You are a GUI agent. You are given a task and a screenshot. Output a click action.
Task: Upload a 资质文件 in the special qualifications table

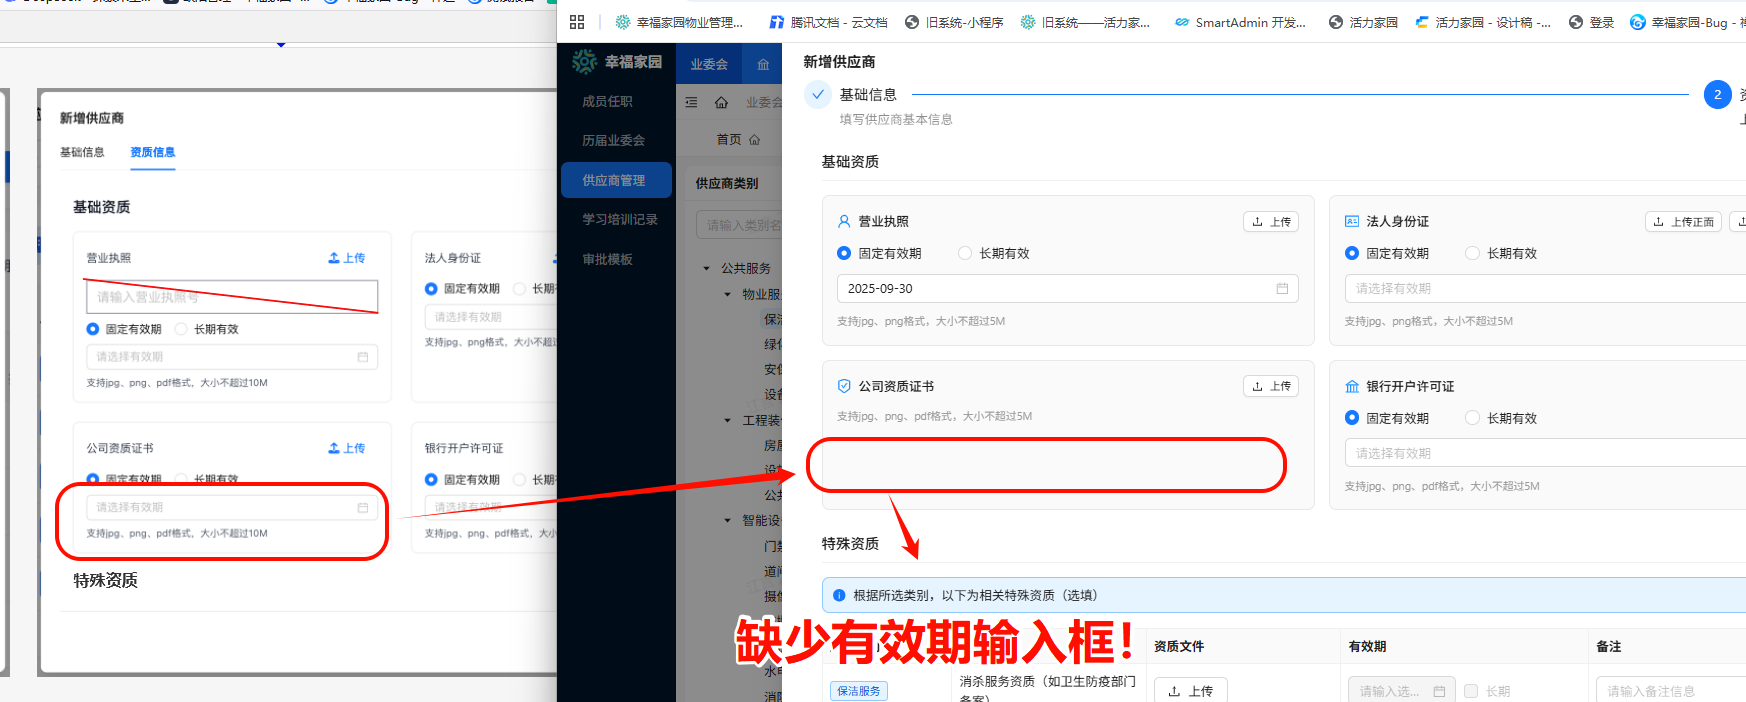tap(1191, 691)
